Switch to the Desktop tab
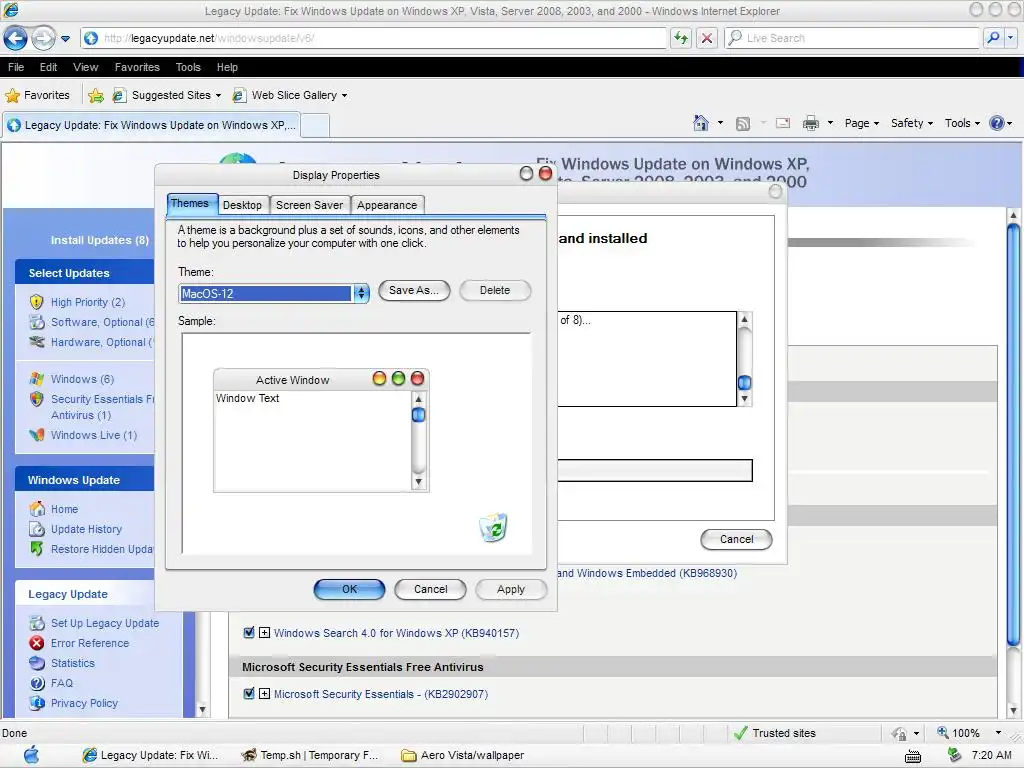This screenshot has height=768, width=1024. 242,205
